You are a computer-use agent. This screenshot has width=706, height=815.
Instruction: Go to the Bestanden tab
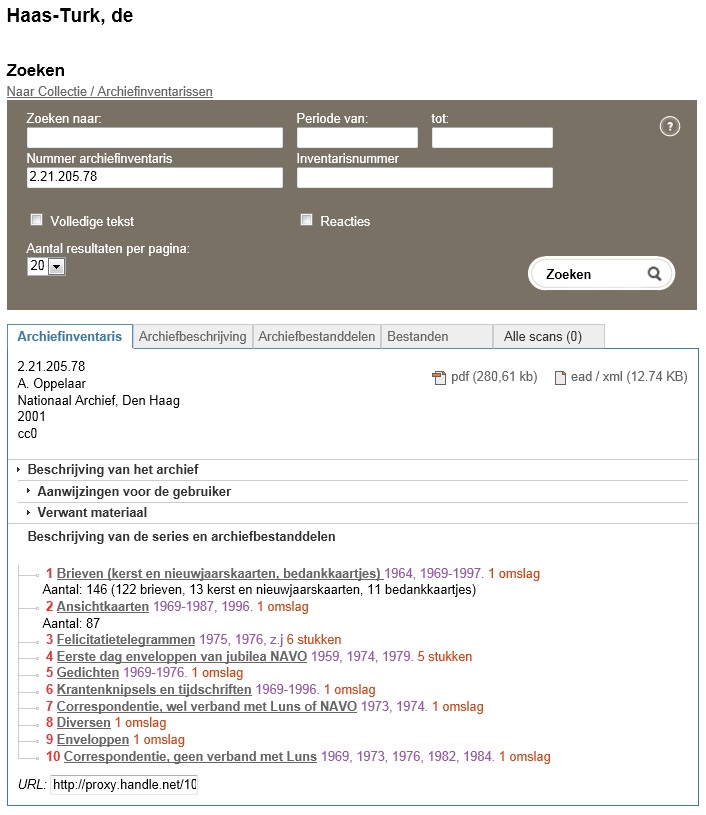(x=417, y=337)
